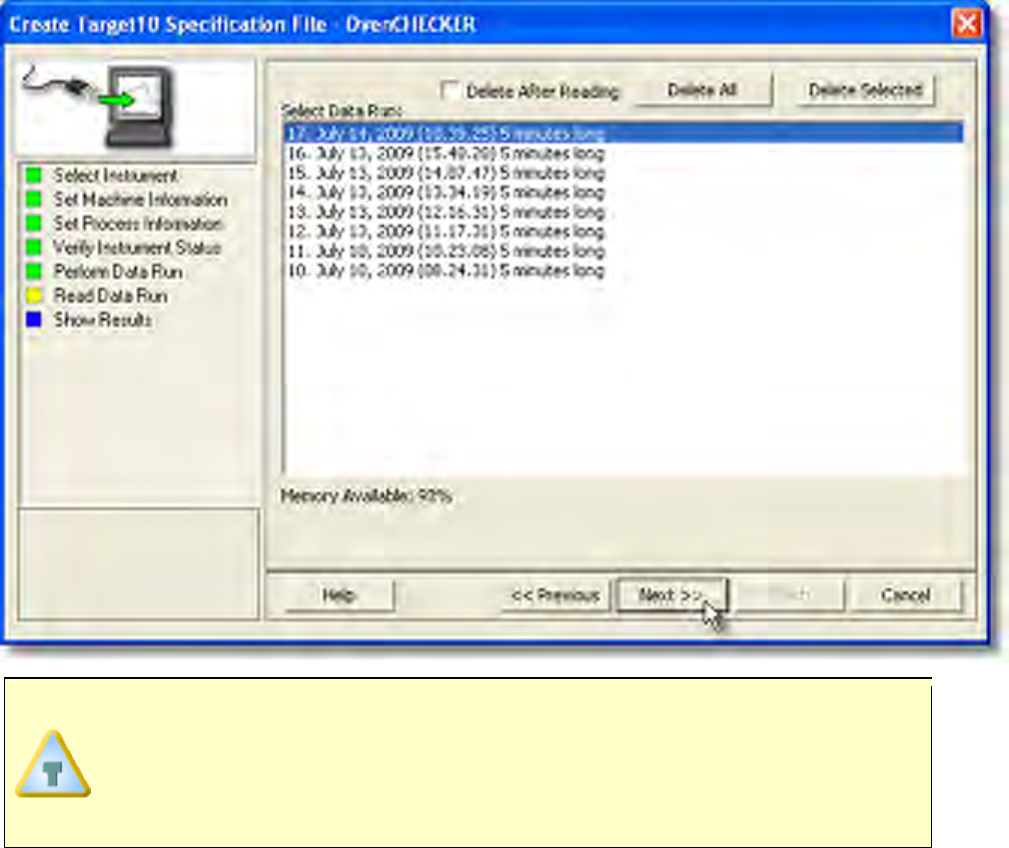Click the green square beside Select Instrument
The image size is (1009, 848).
tap(33, 175)
